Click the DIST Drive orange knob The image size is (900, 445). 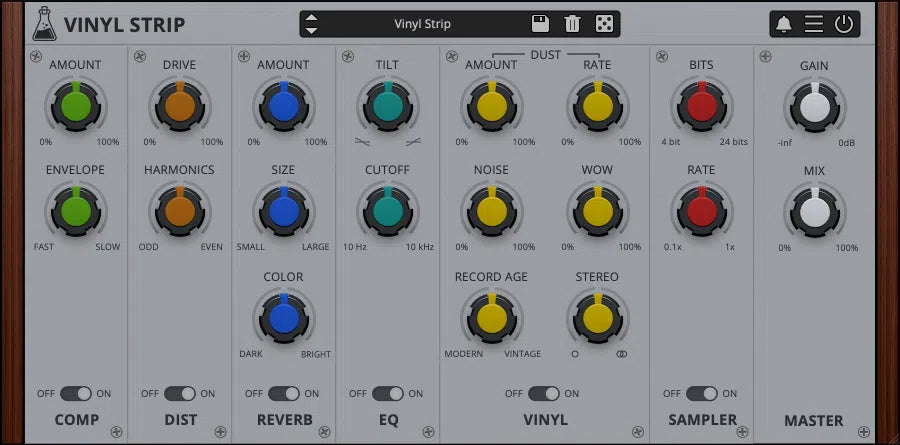tap(180, 104)
